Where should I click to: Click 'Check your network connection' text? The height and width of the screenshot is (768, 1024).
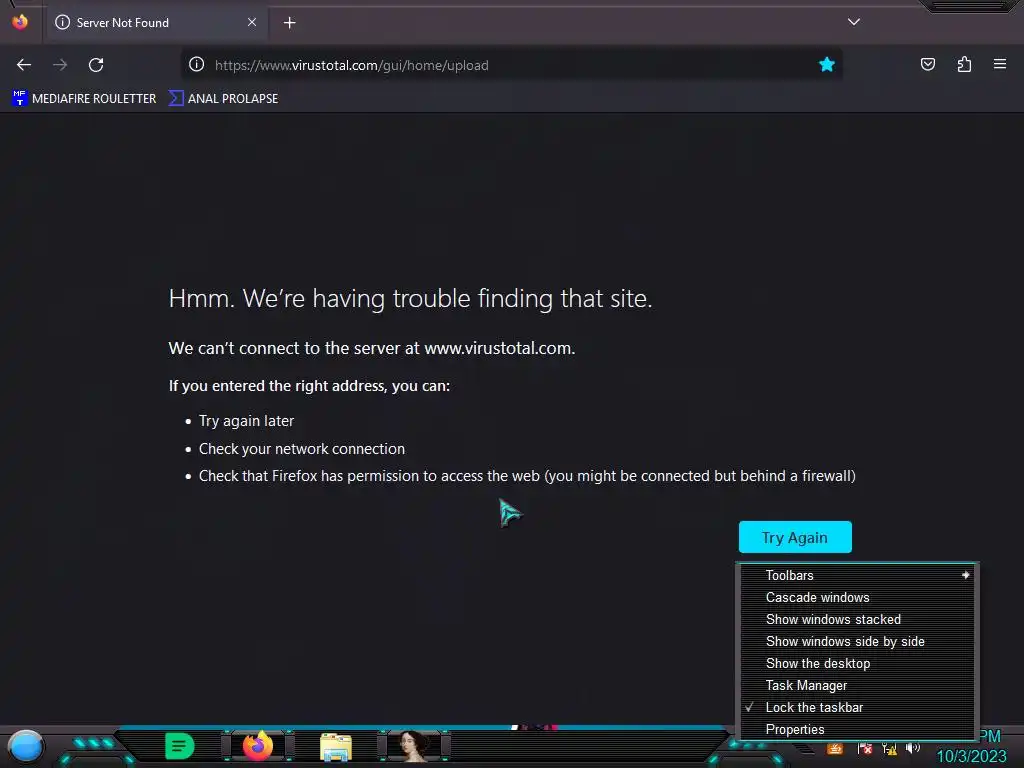tap(302, 449)
